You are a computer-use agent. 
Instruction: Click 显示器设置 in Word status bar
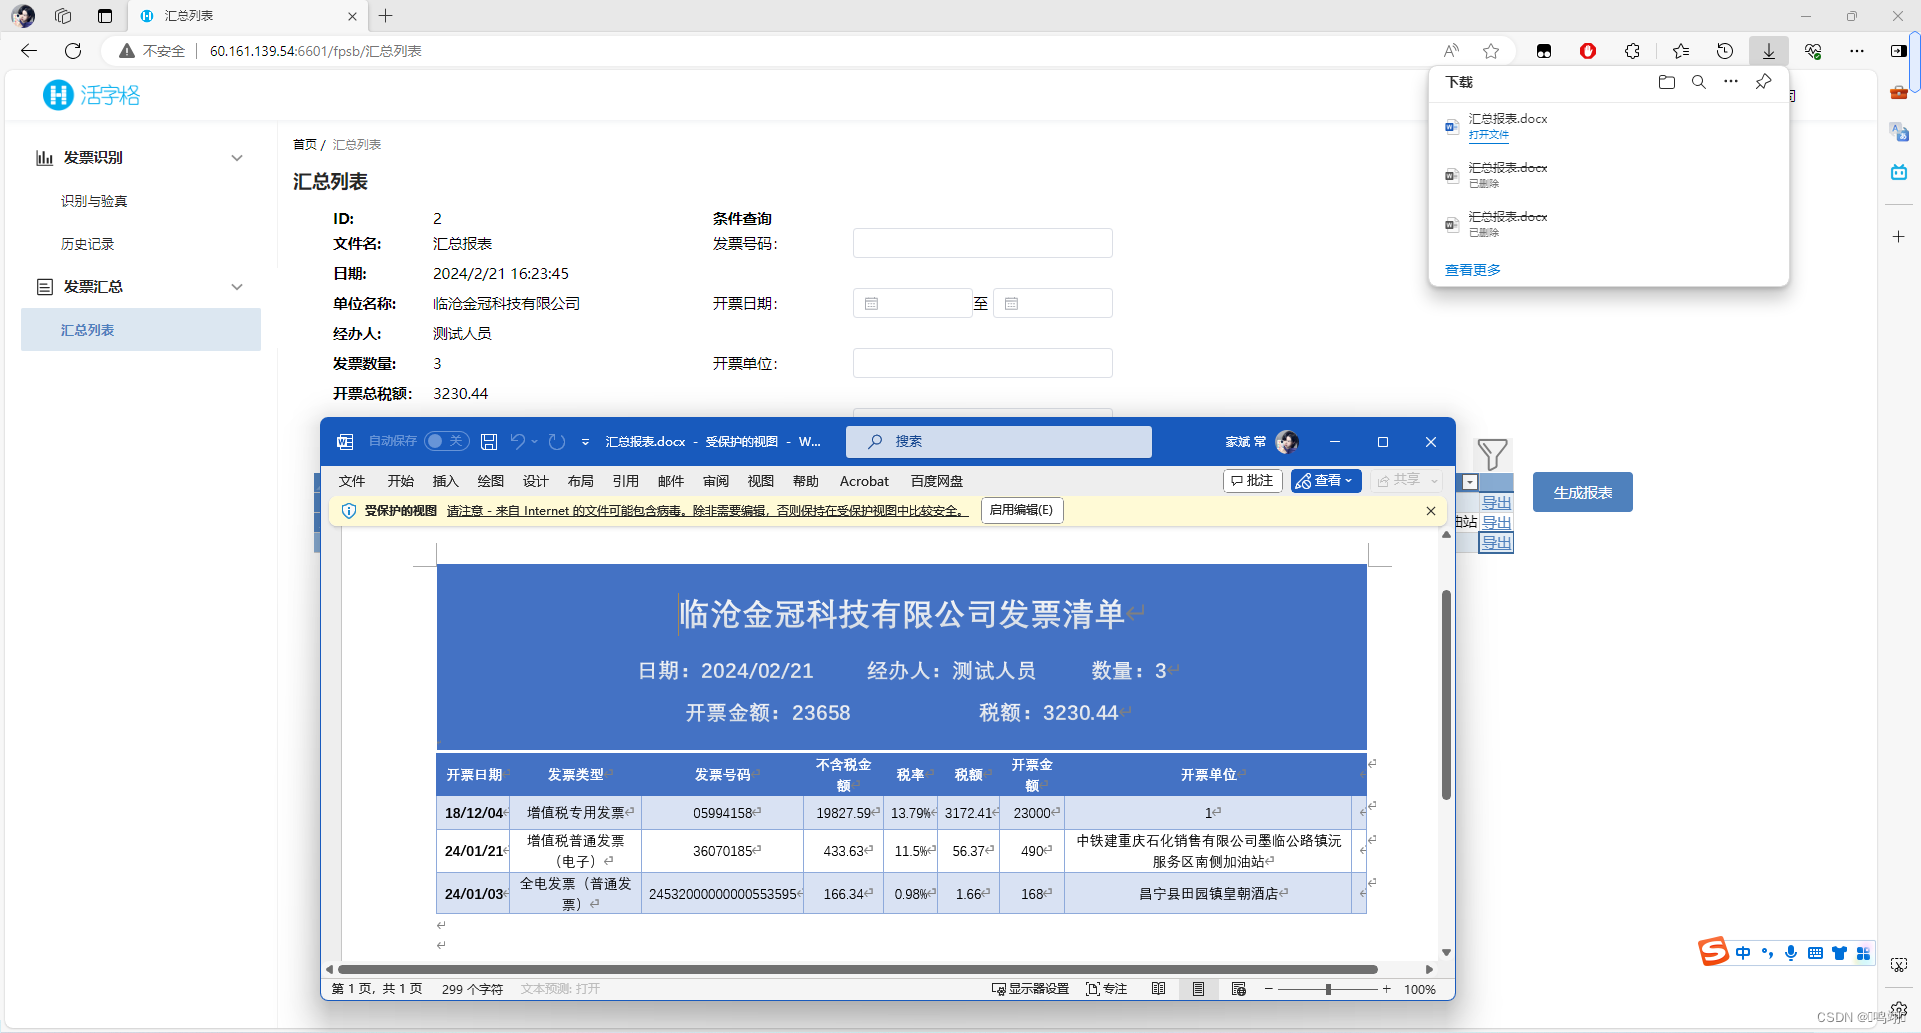[1030, 989]
